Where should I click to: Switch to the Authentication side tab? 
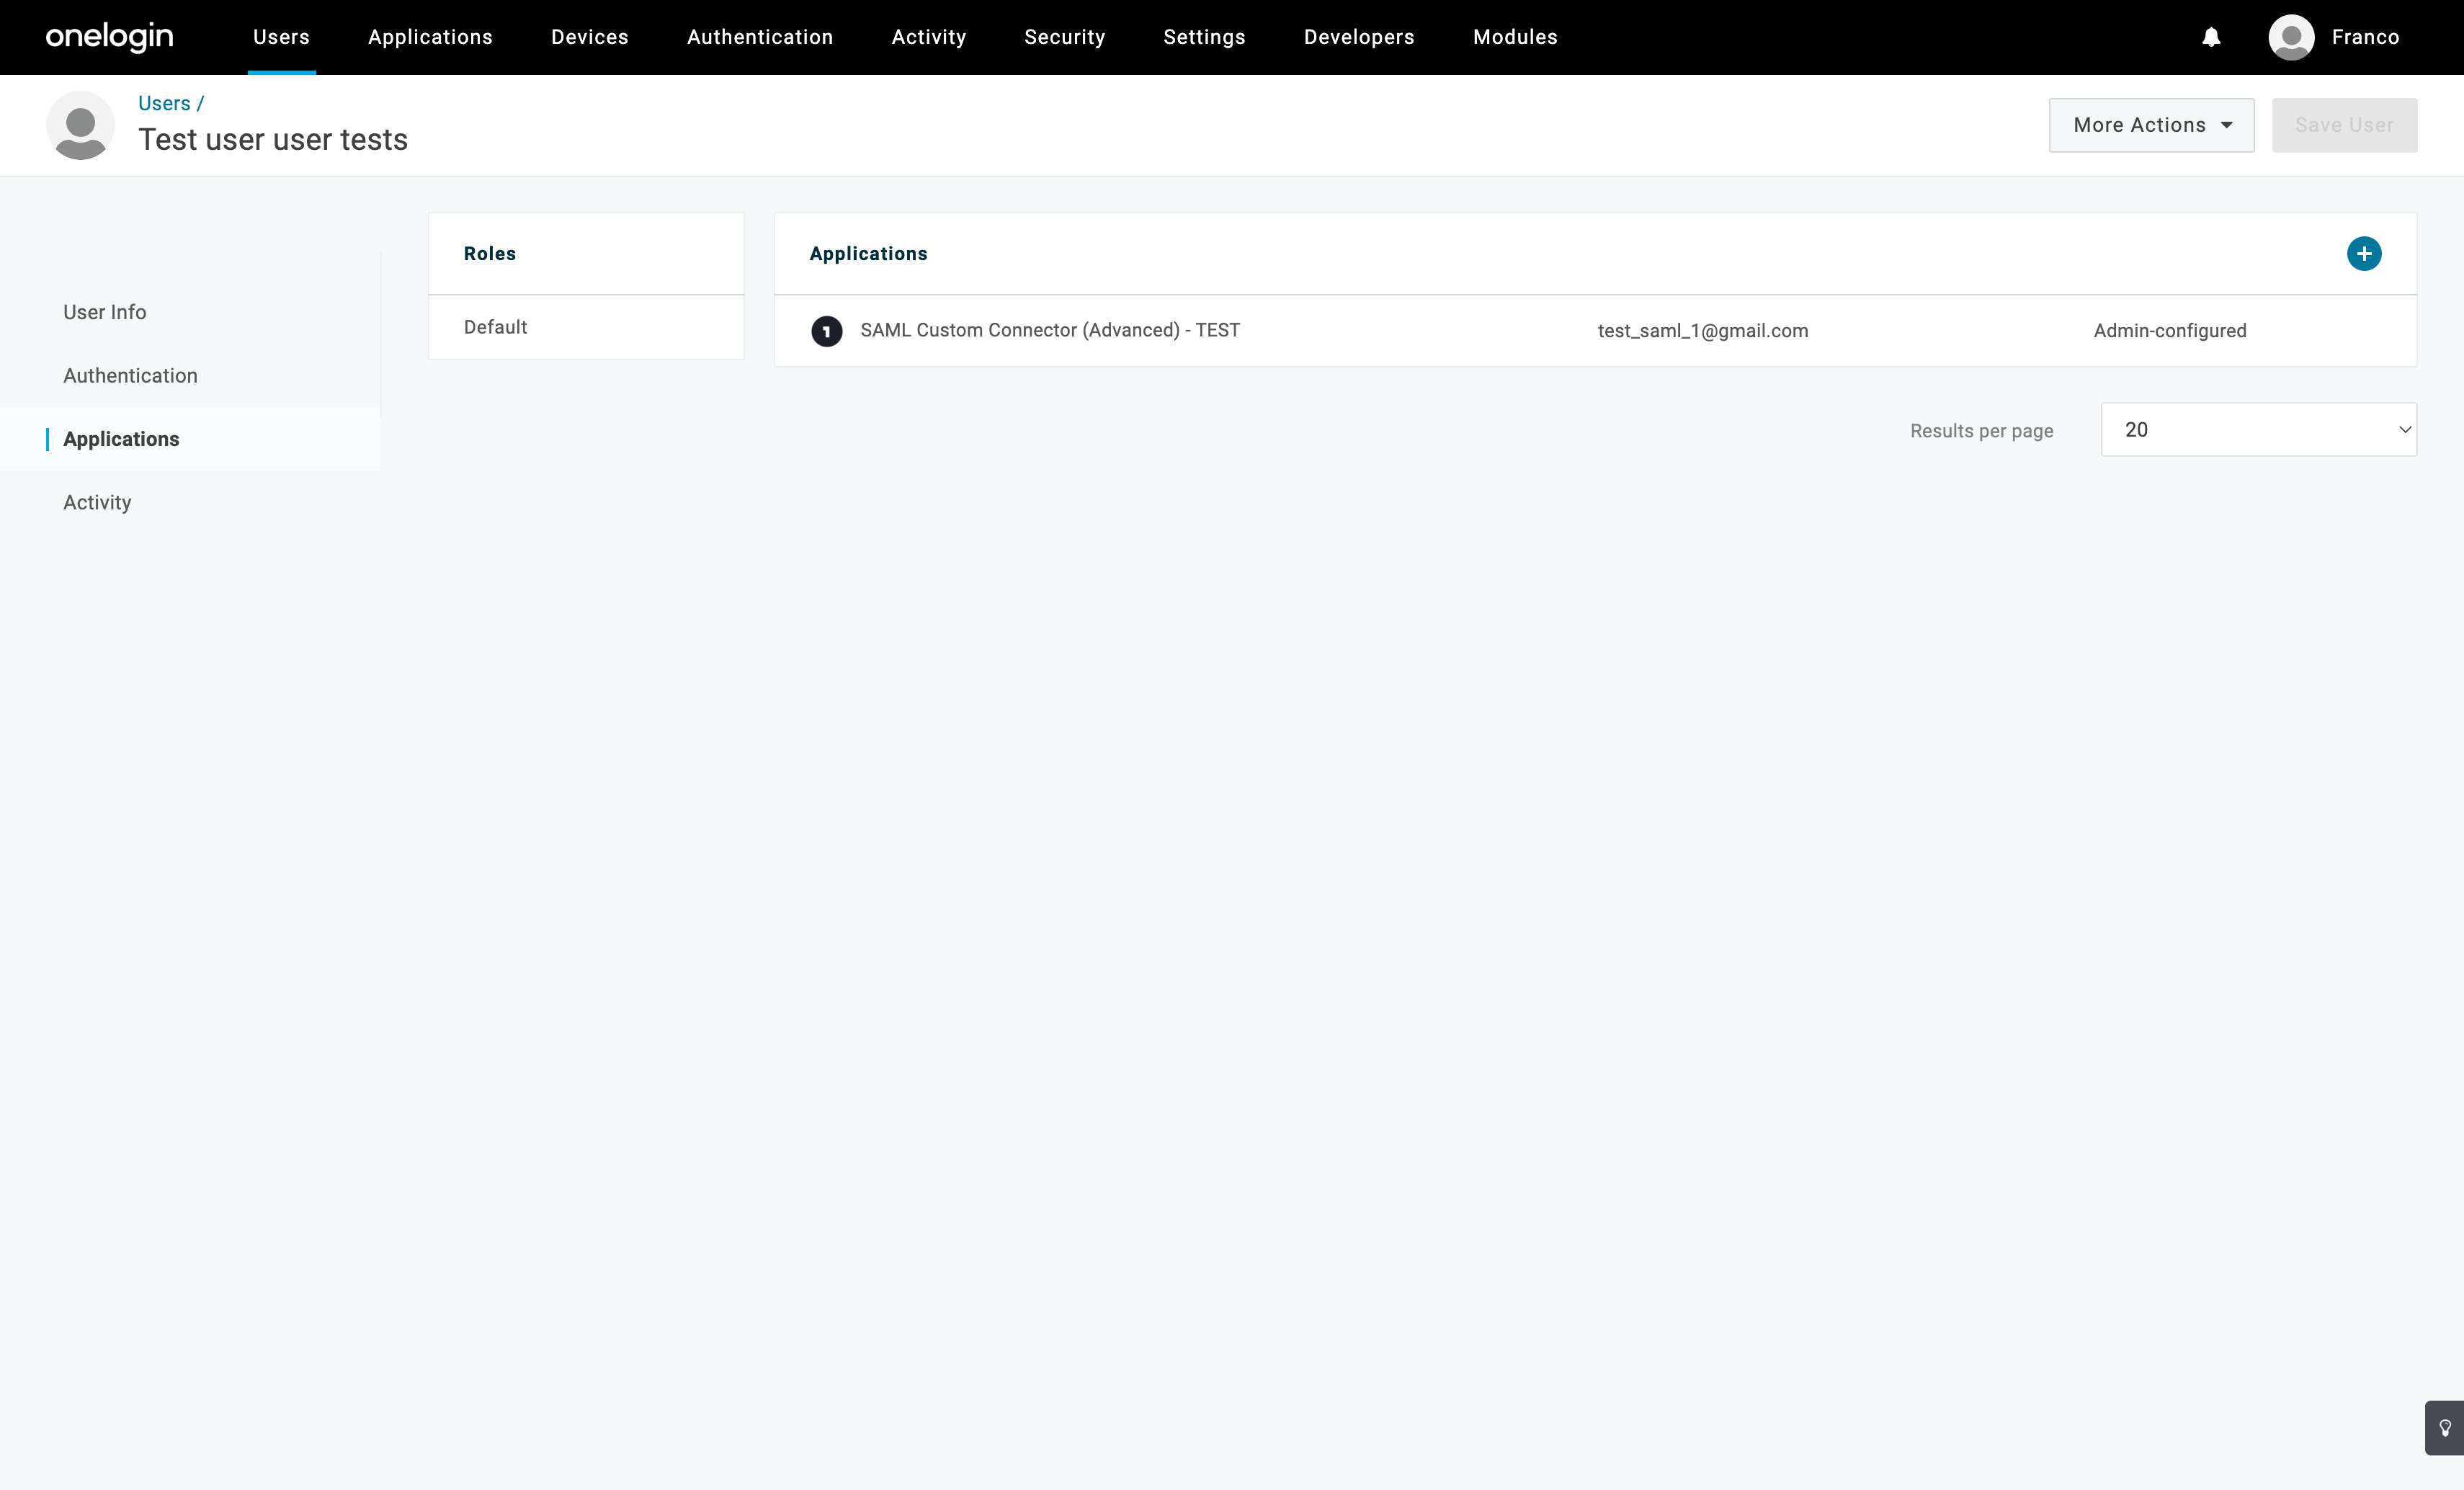coord(130,376)
